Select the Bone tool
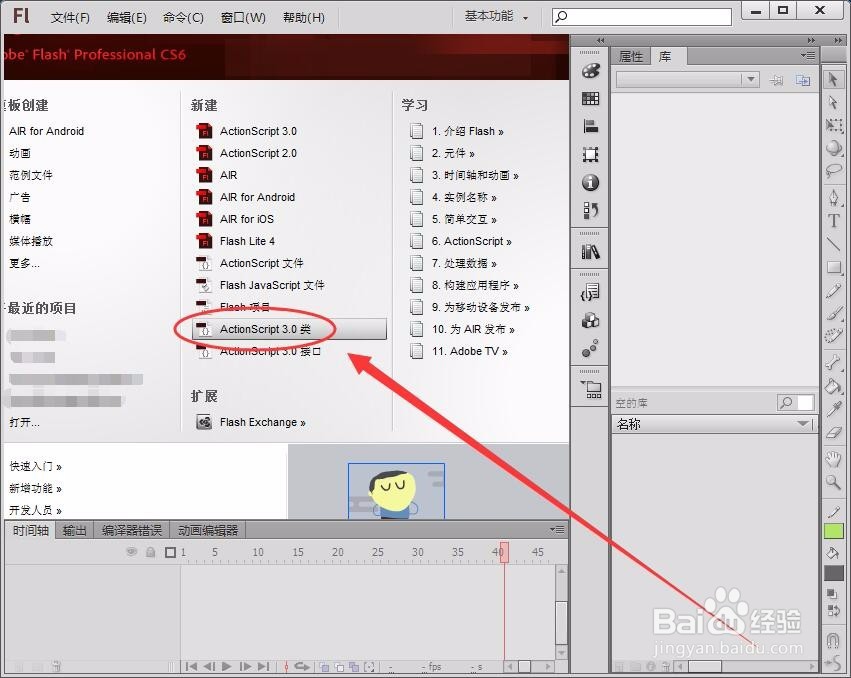851x678 pixels. (833, 362)
